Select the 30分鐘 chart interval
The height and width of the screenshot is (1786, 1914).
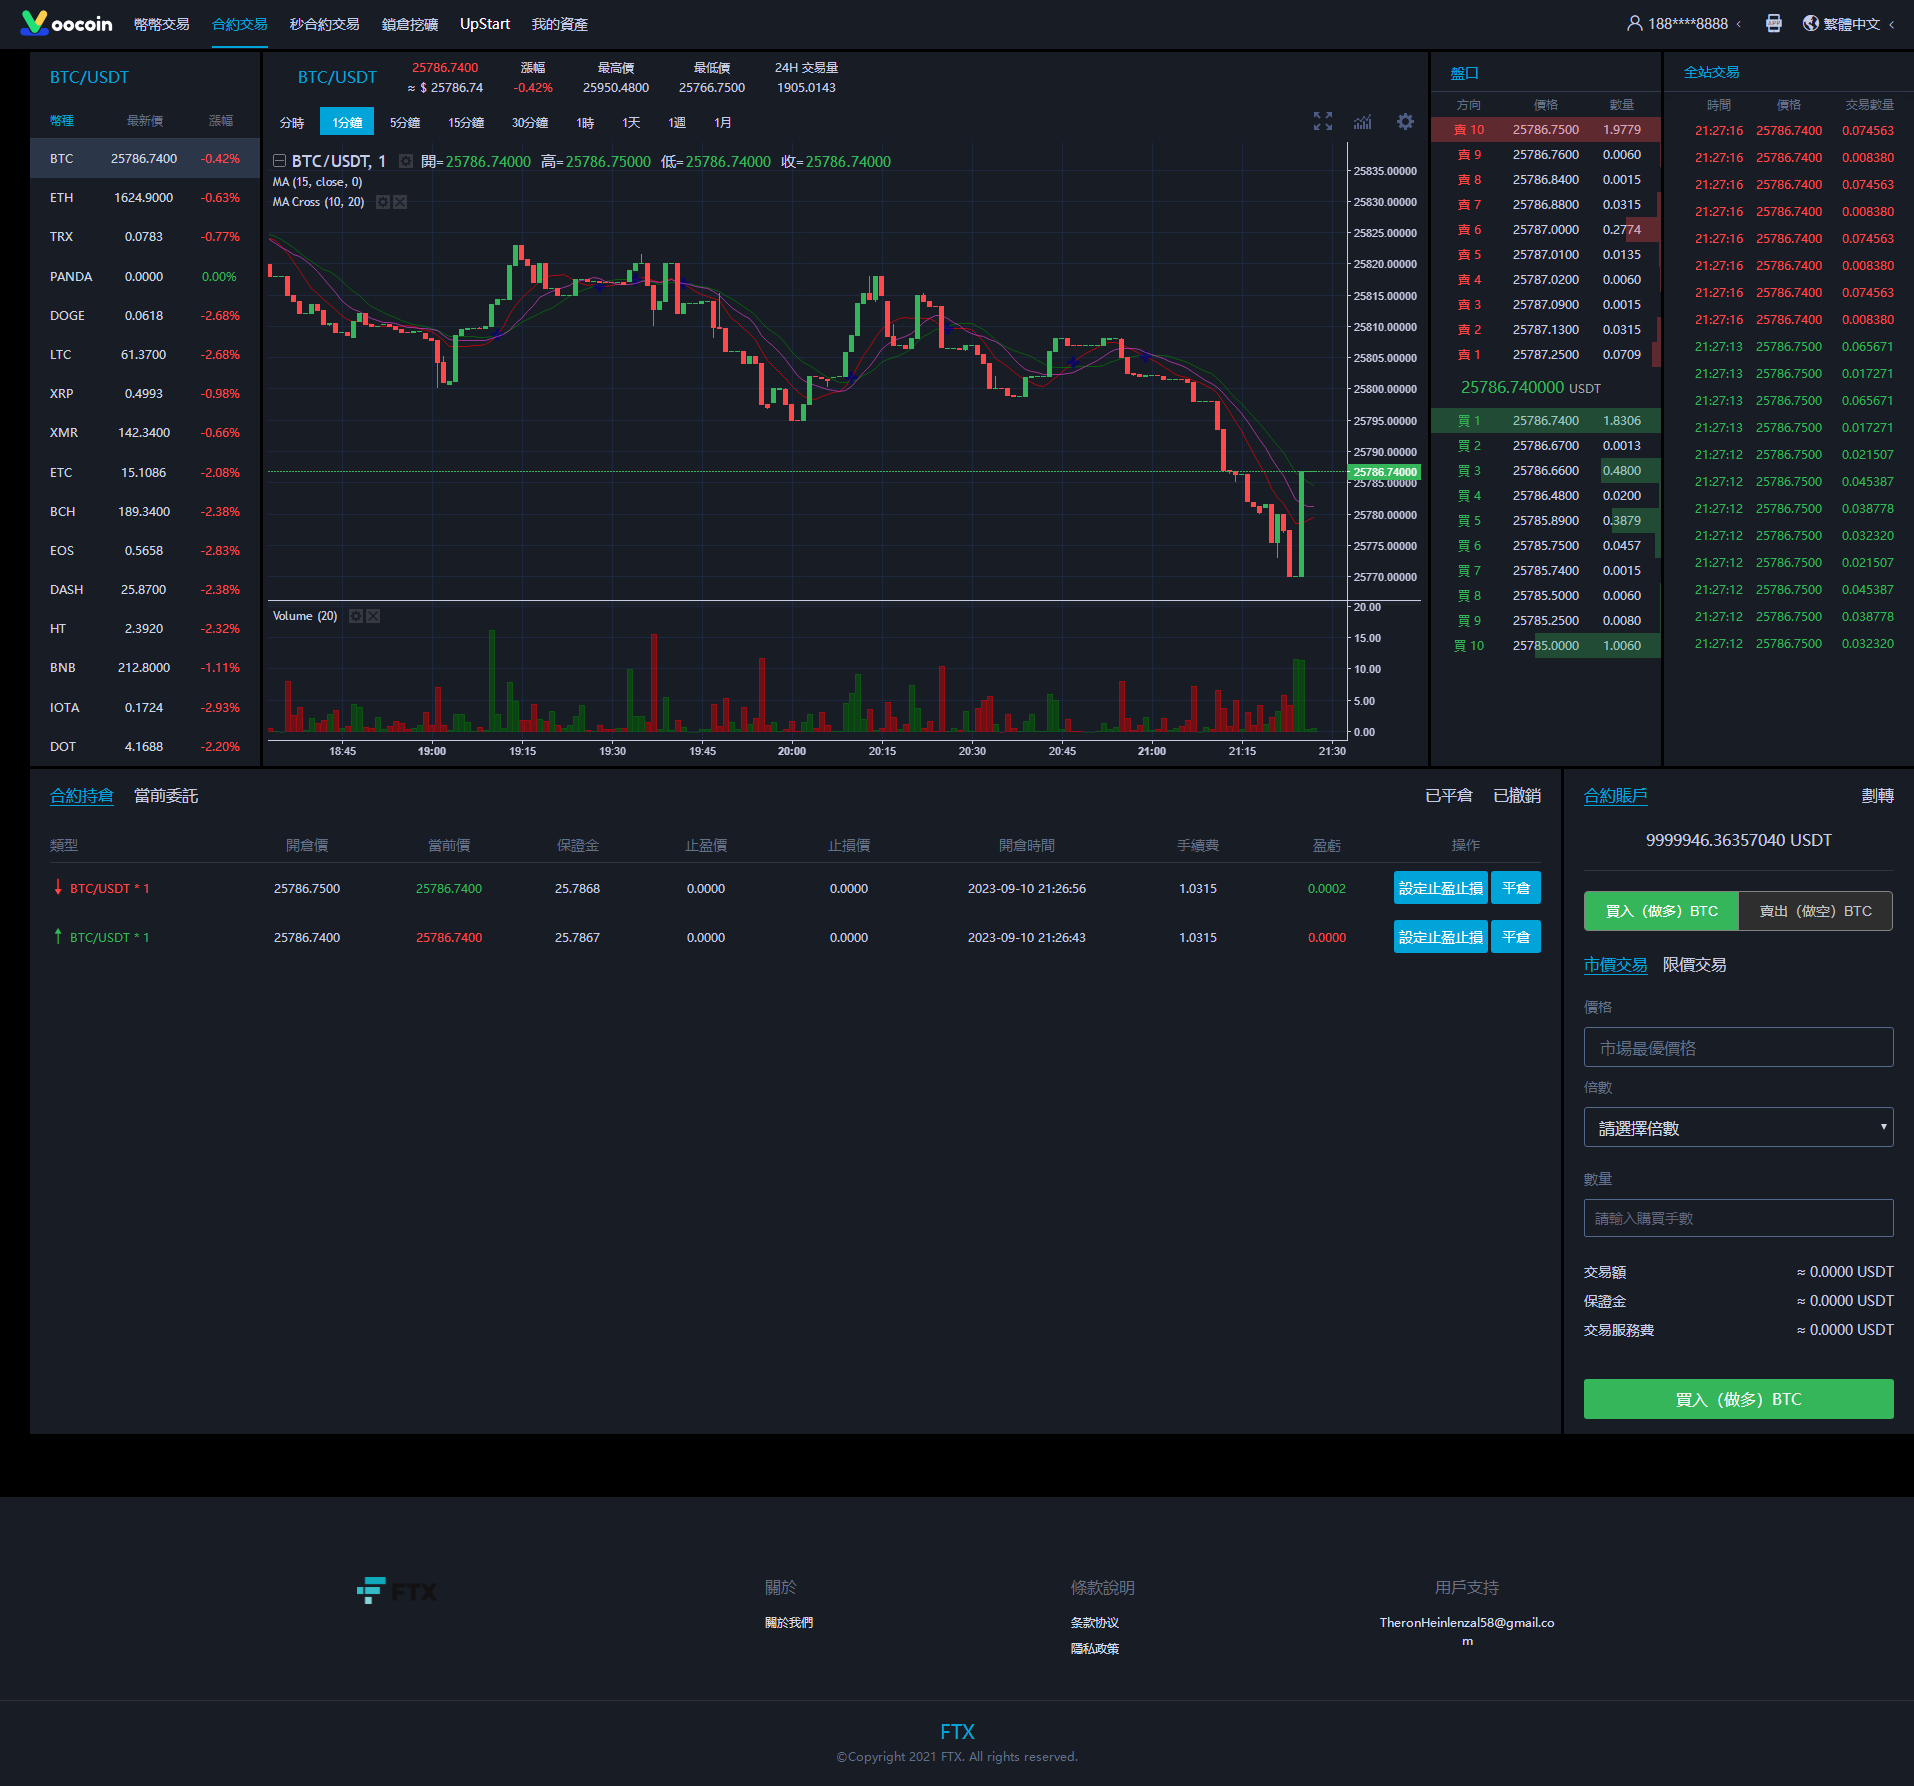pyautogui.click(x=530, y=122)
